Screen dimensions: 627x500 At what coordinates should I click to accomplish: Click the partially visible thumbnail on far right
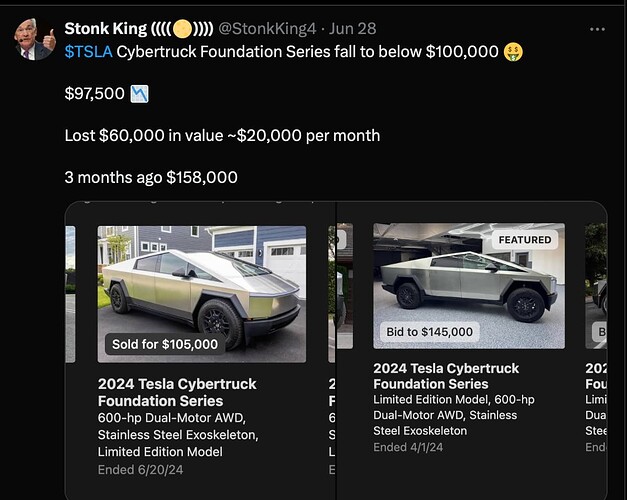click(x=596, y=286)
